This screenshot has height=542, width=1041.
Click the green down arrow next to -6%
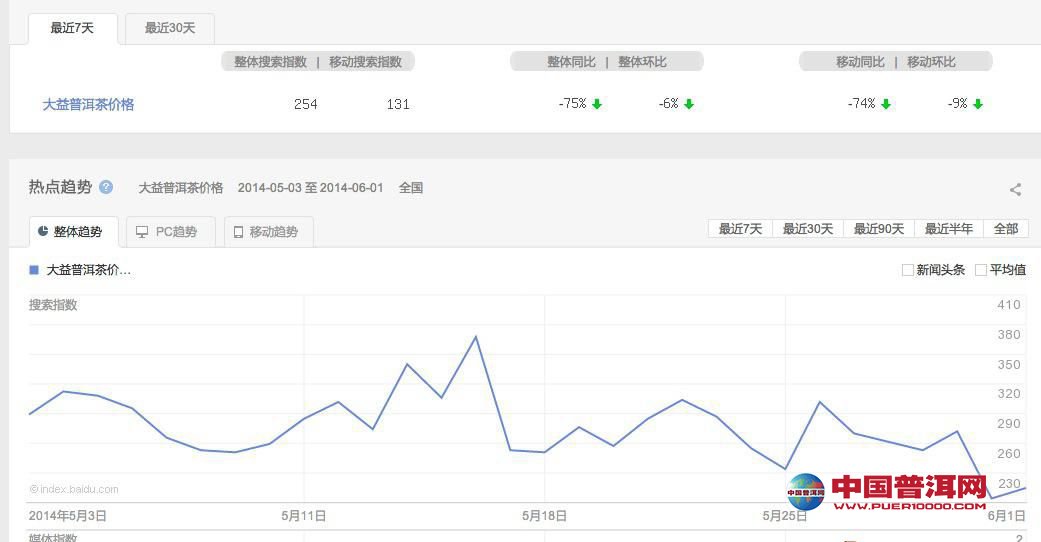click(x=689, y=104)
